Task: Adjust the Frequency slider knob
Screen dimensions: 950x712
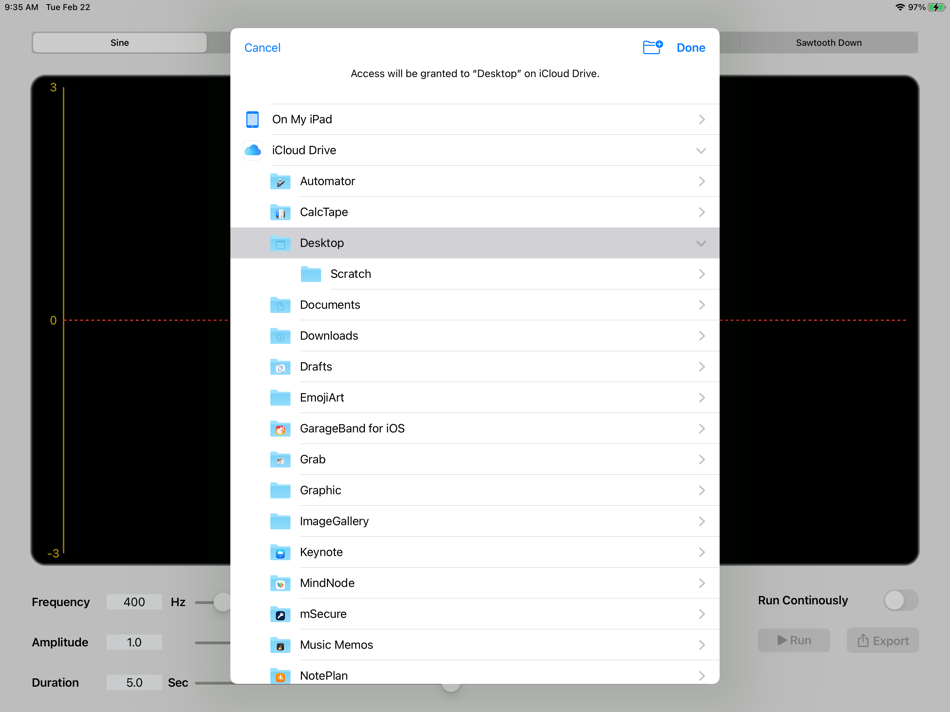Action: pyautogui.click(x=222, y=602)
